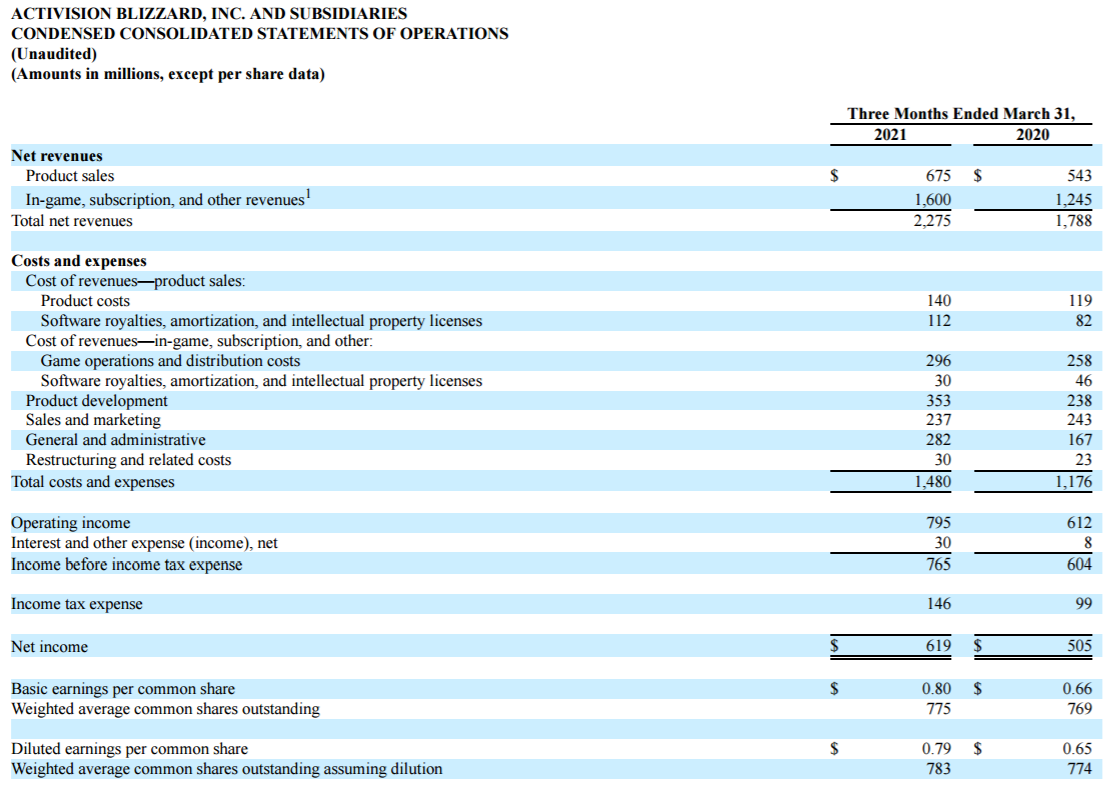Select General and administrative value 282
The height and width of the screenshot is (790, 1110).
tap(938, 440)
